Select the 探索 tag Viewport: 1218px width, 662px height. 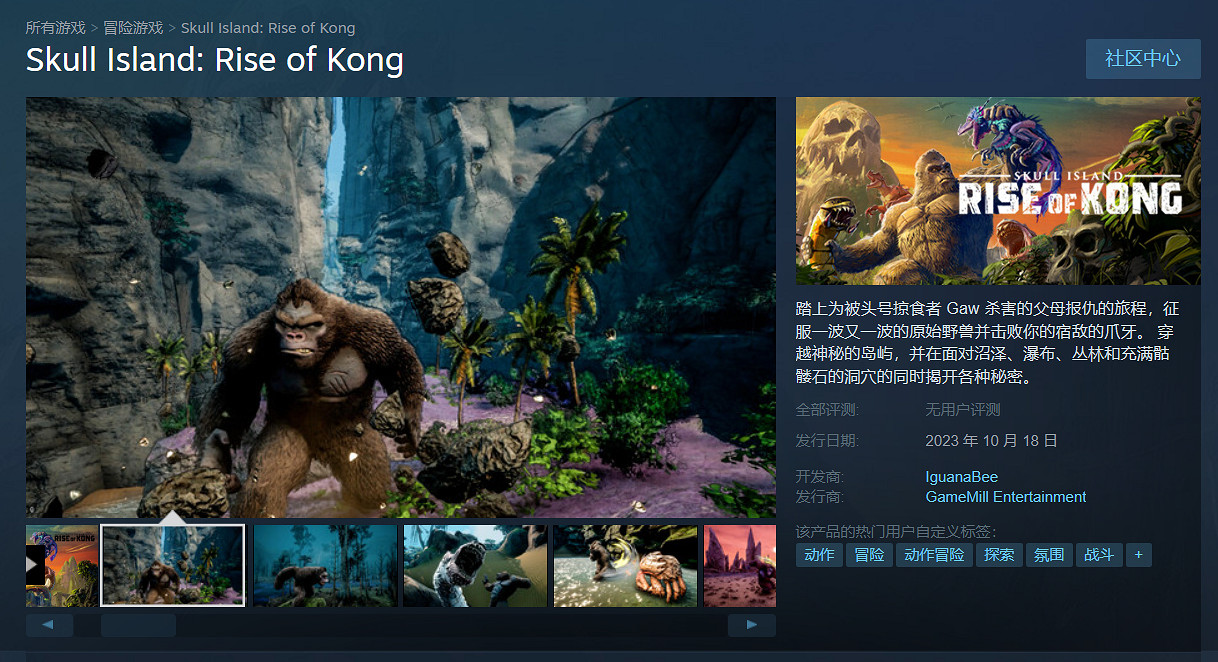999,555
